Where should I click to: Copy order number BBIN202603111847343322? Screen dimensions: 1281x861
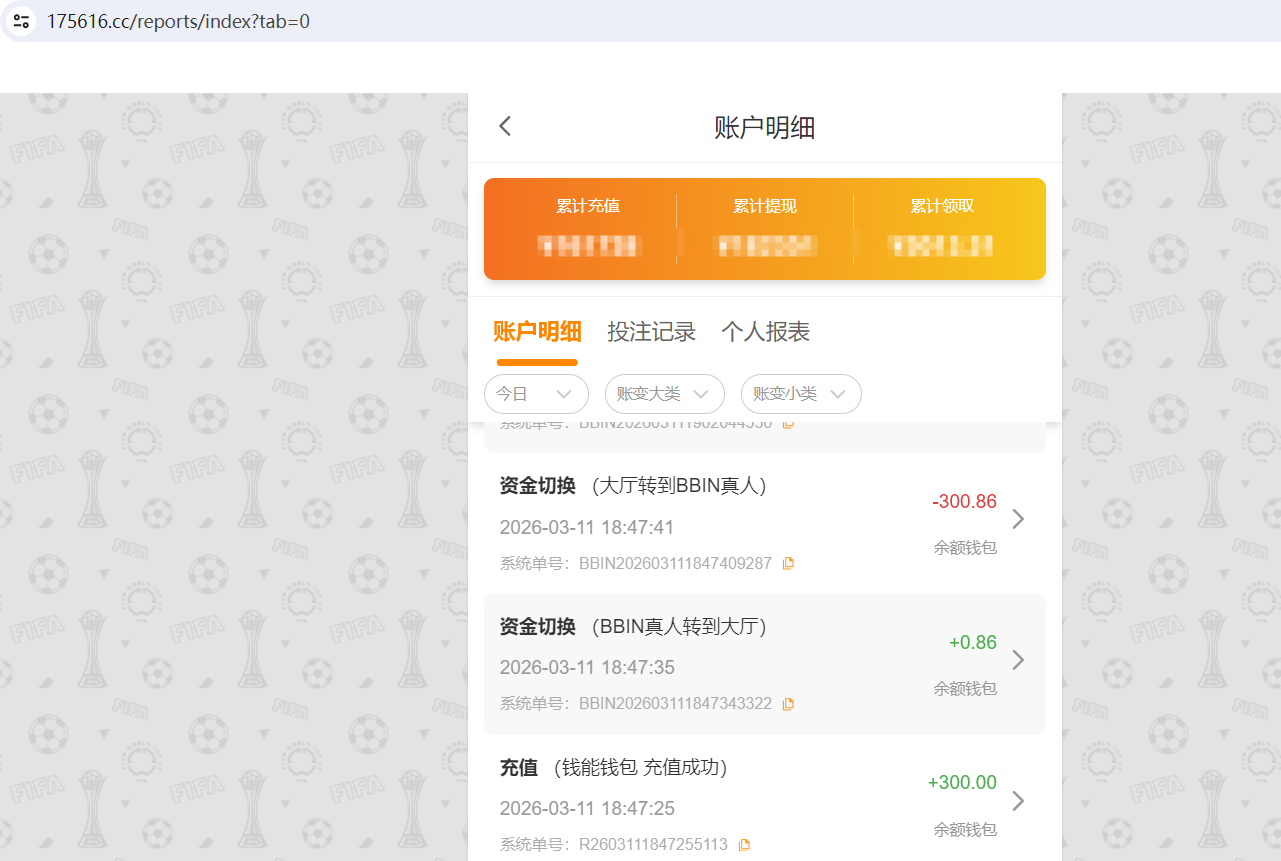click(787, 703)
